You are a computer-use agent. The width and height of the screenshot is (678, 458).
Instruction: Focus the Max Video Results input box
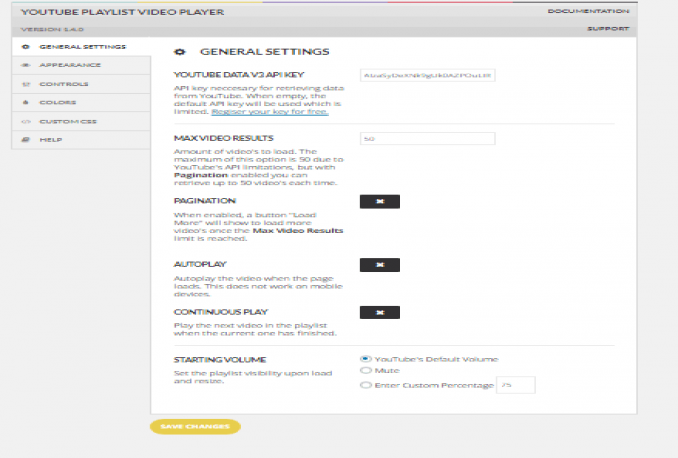pyautogui.click(x=428, y=139)
